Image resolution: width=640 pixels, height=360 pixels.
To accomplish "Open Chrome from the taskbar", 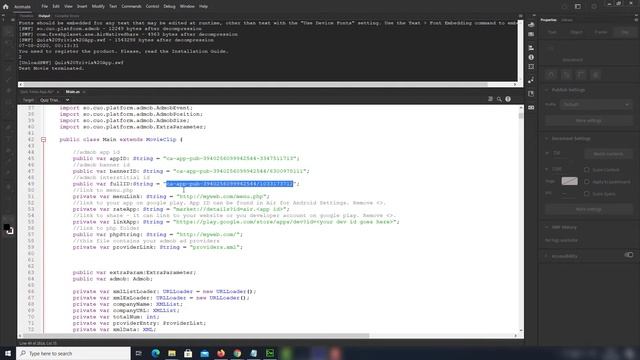I will click(237, 353).
